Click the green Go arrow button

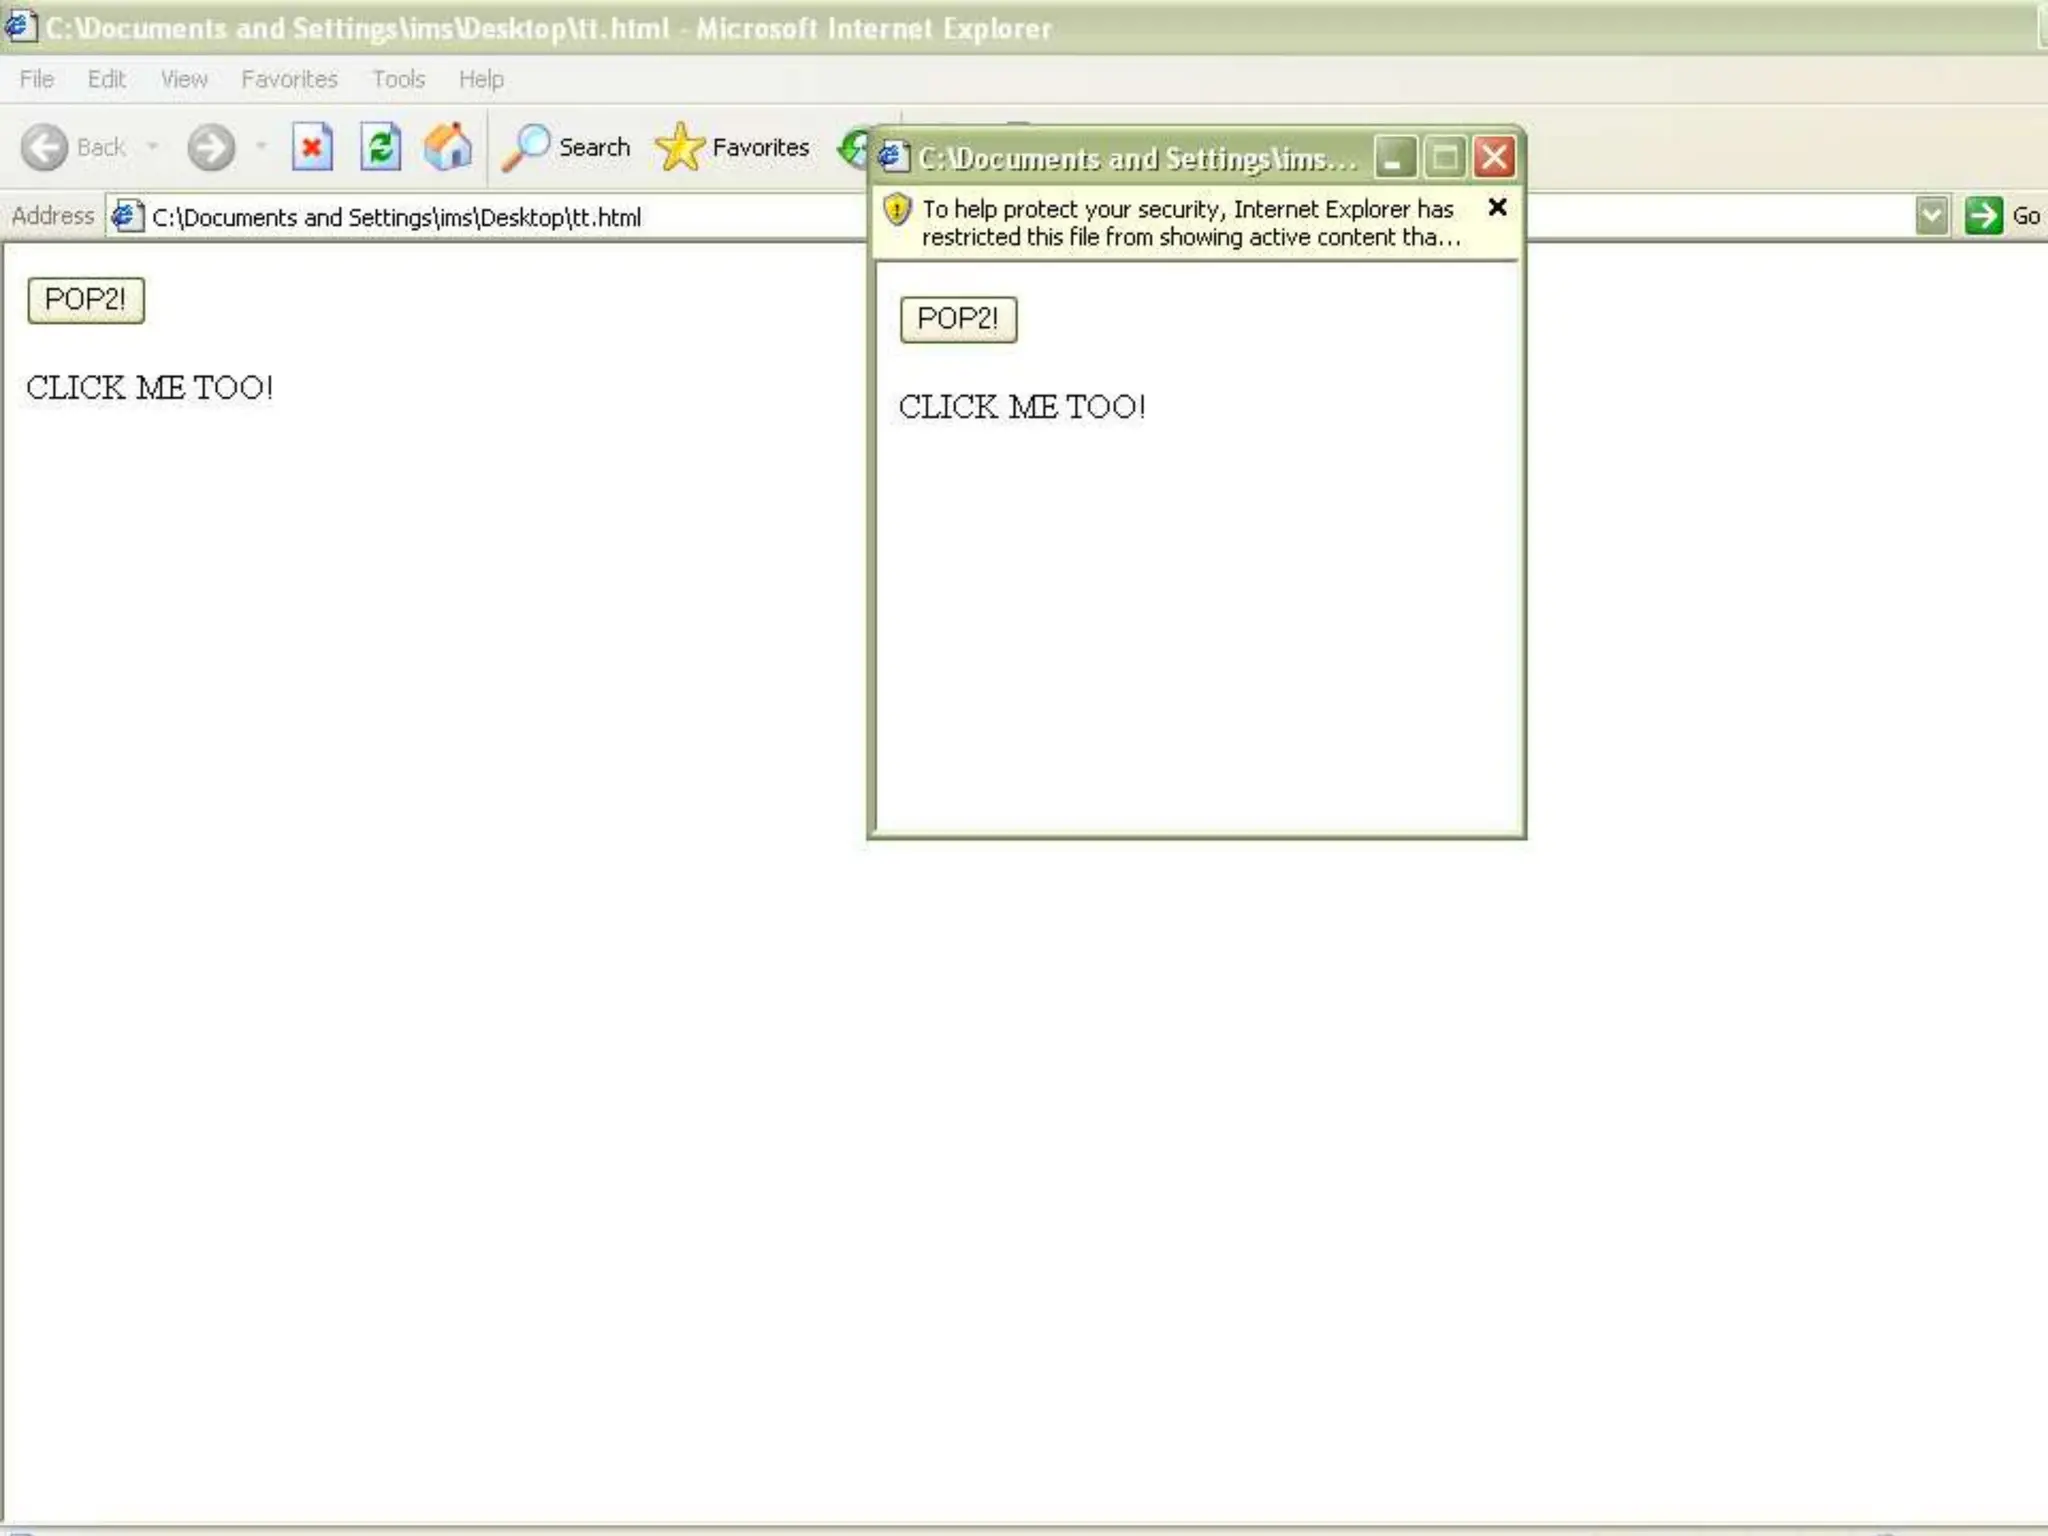[x=1984, y=215]
